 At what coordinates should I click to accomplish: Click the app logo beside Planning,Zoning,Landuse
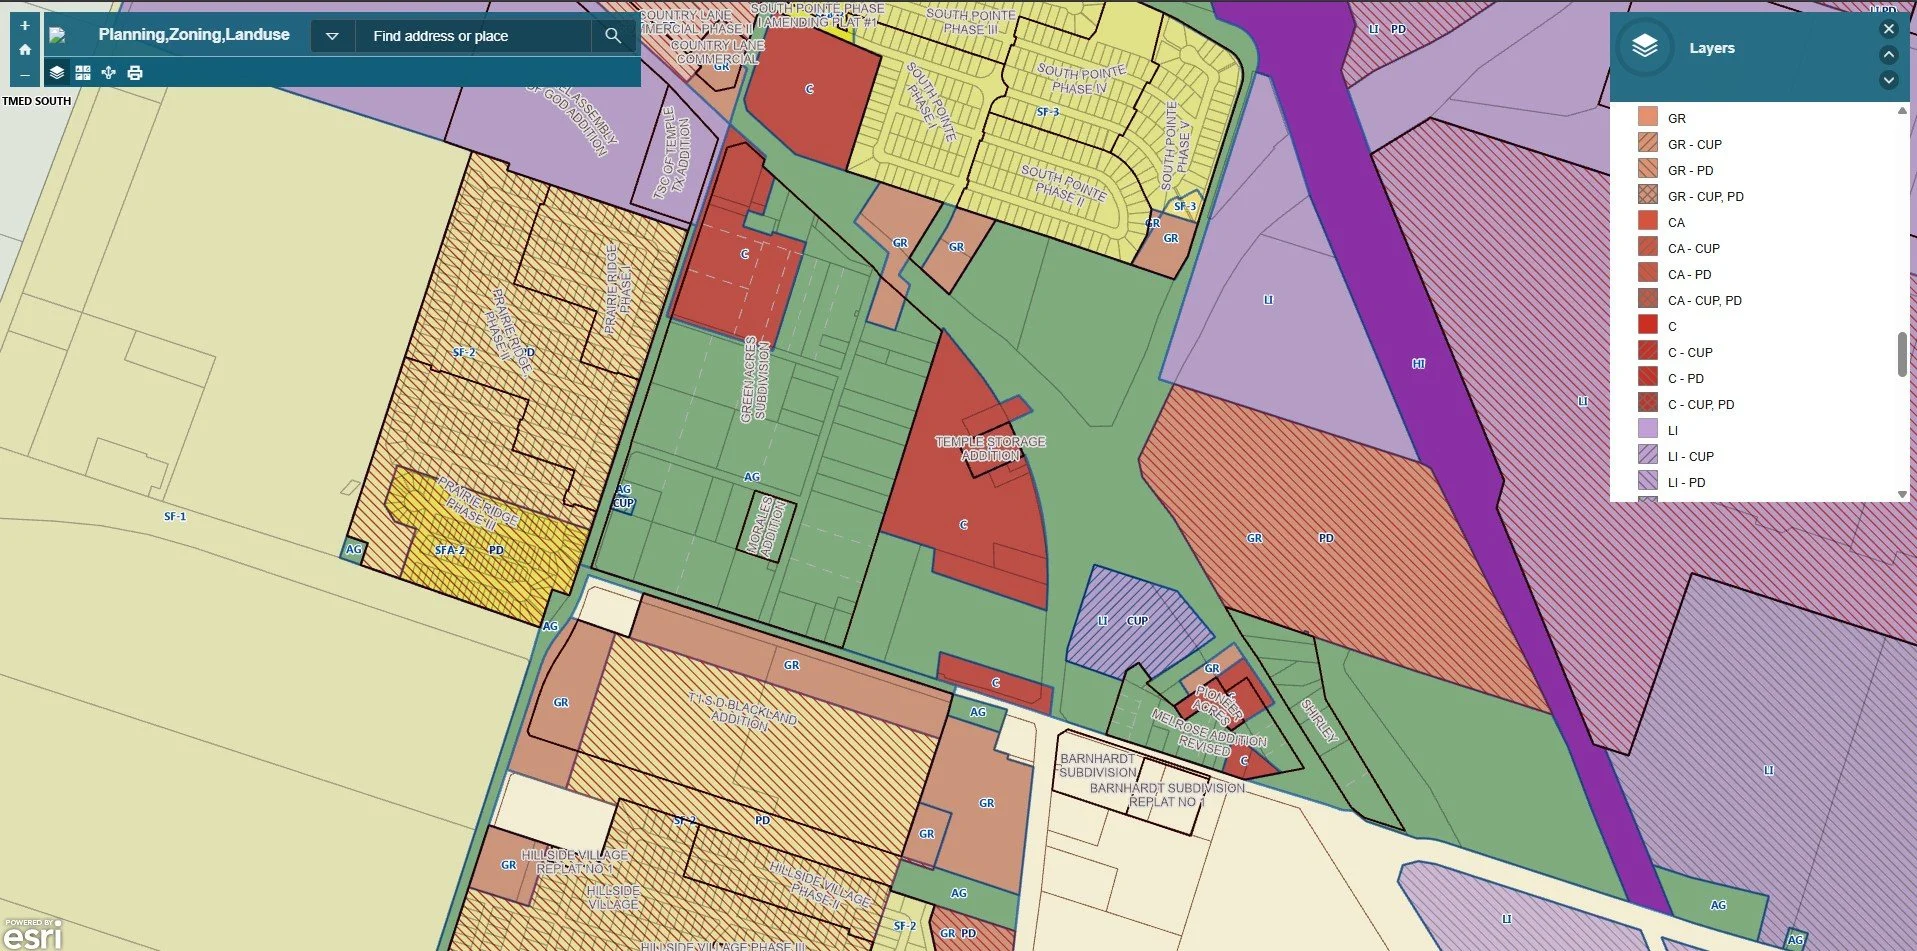58,35
